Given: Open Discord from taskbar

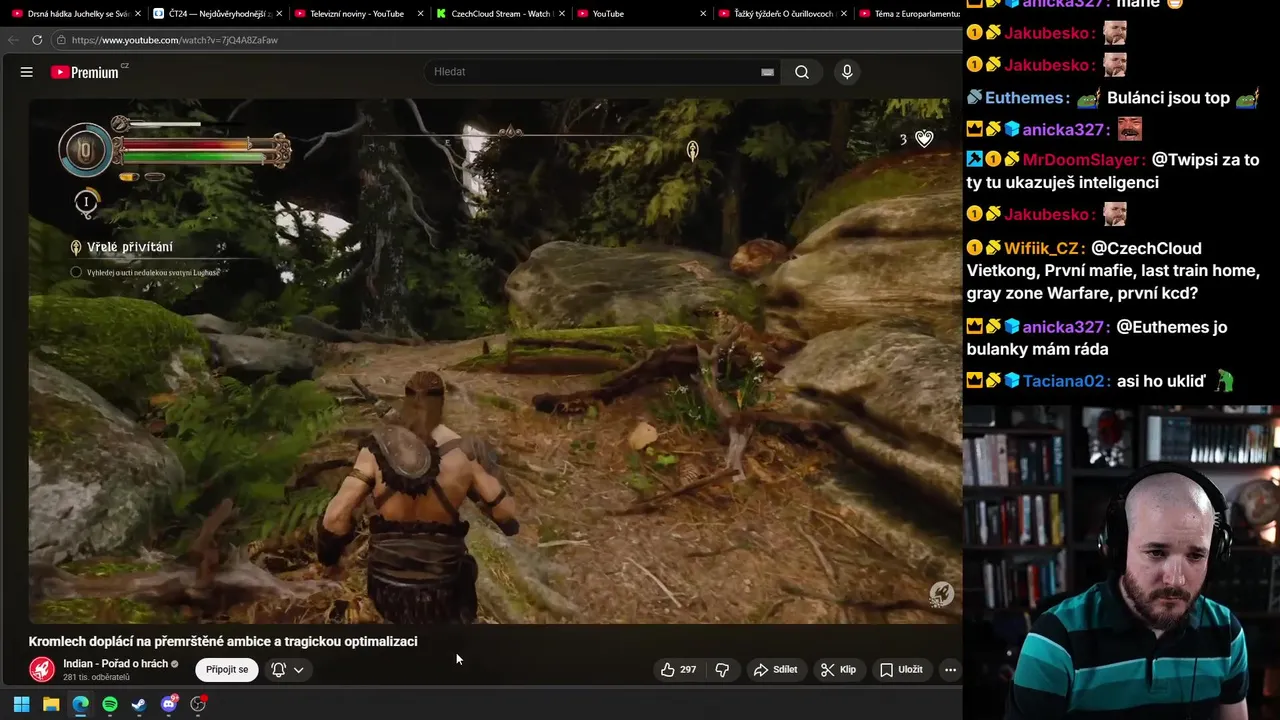Looking at the screenshot, I should pos(169,704).
